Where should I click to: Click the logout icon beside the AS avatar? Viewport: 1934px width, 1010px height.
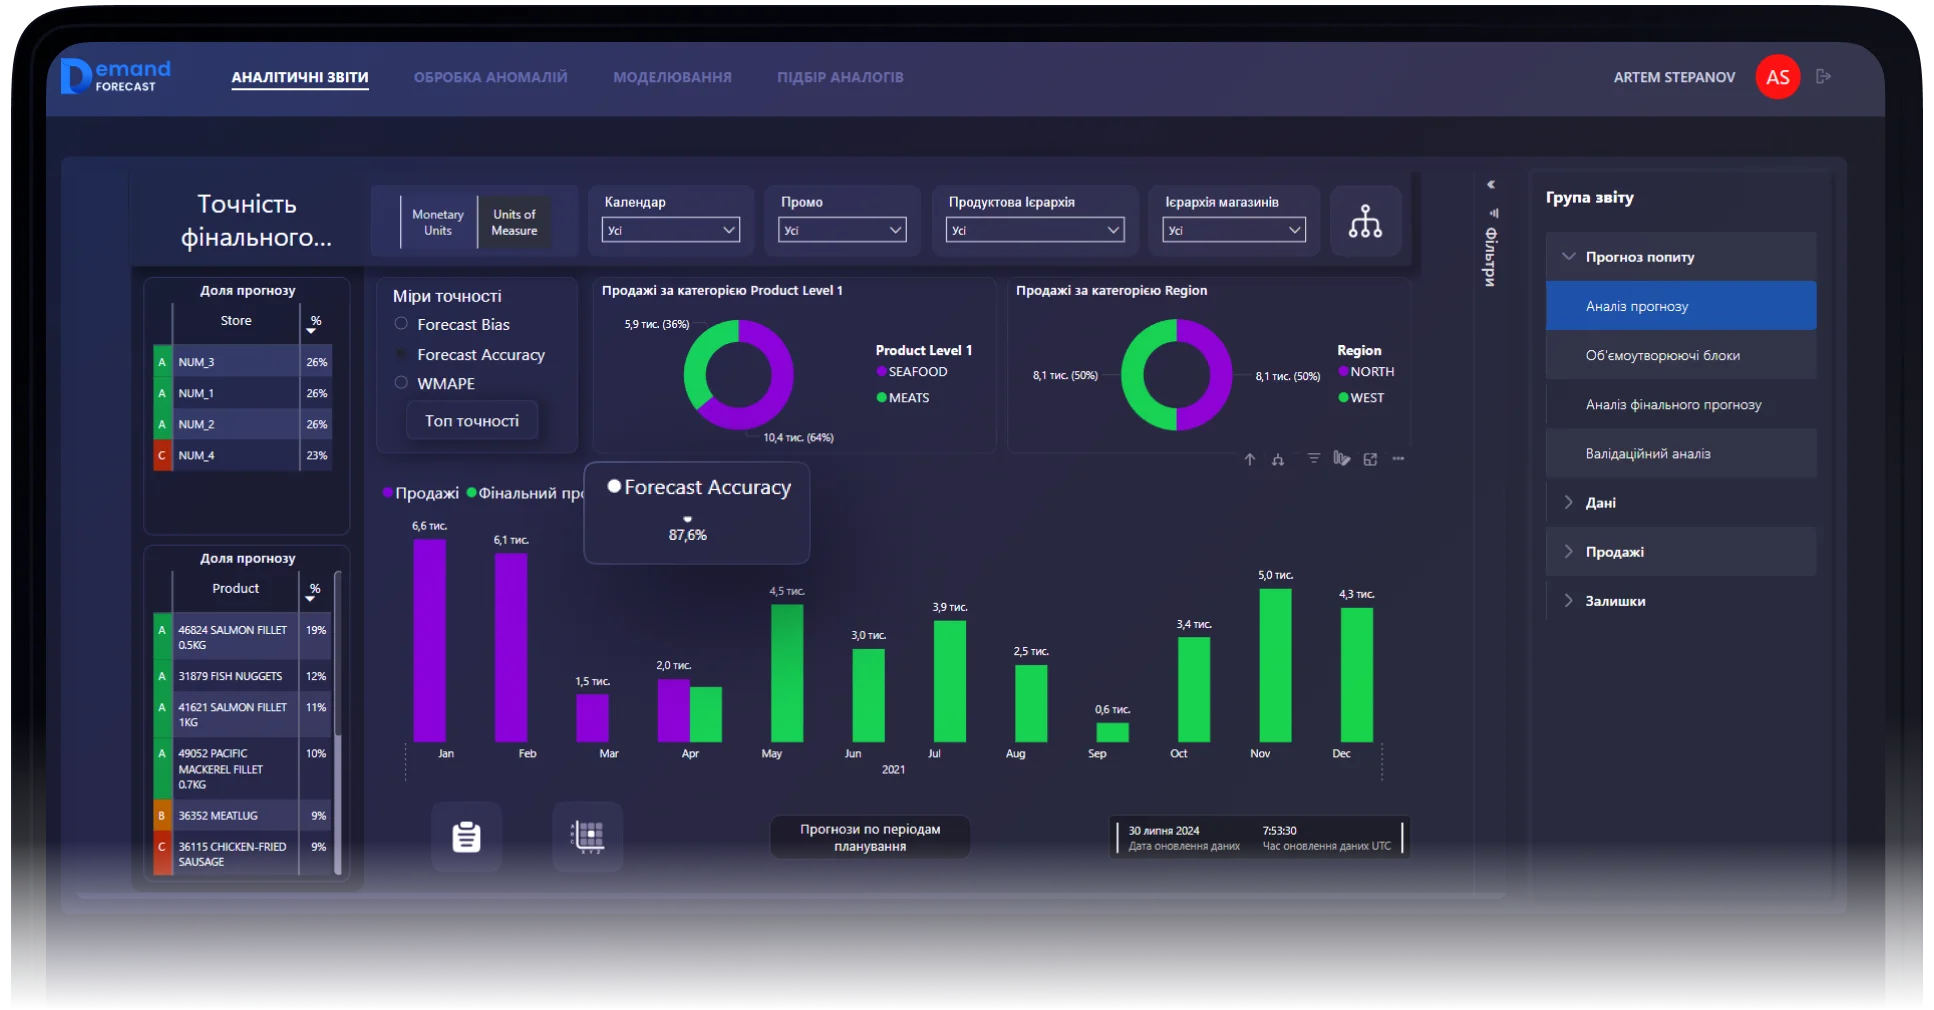click(1823, 77)
